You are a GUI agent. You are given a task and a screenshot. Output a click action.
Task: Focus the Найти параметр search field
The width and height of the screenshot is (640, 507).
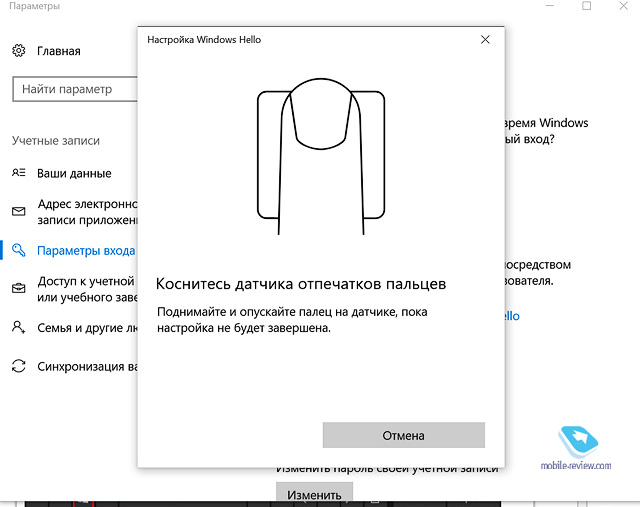[76, 89]
